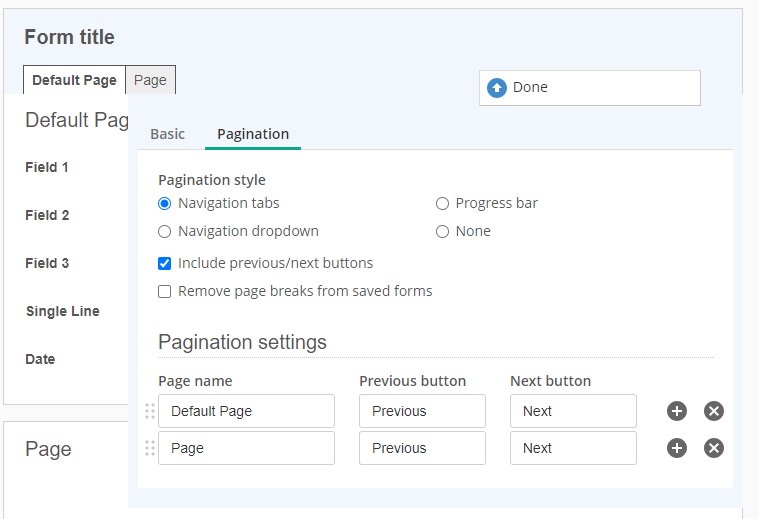Image resolution: width=759 pixels, height=519 pixels.
Task: Select Progress bar pagination style
Action: [442, 203]
